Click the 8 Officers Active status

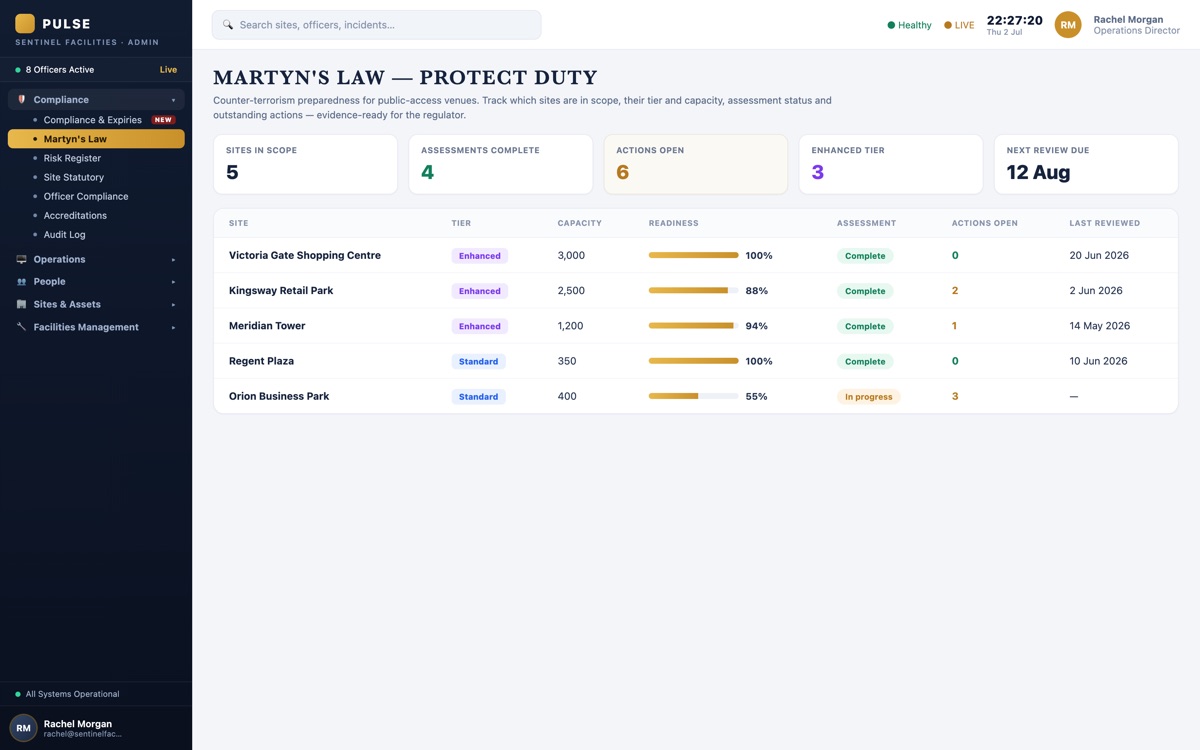tap(60, 70)
